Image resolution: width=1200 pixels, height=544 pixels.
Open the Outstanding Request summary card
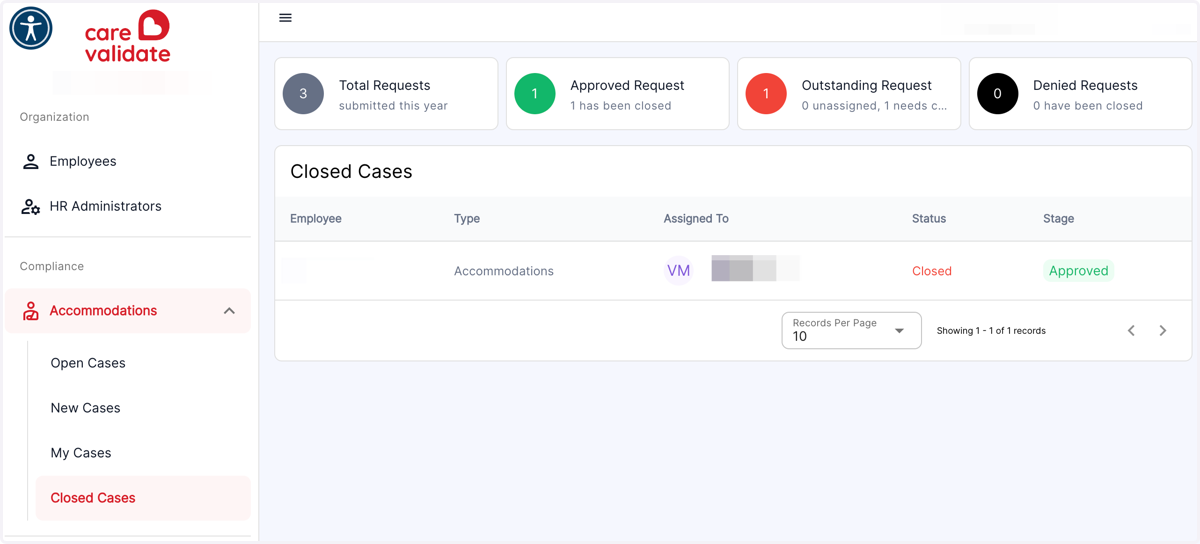pos(849,94)
